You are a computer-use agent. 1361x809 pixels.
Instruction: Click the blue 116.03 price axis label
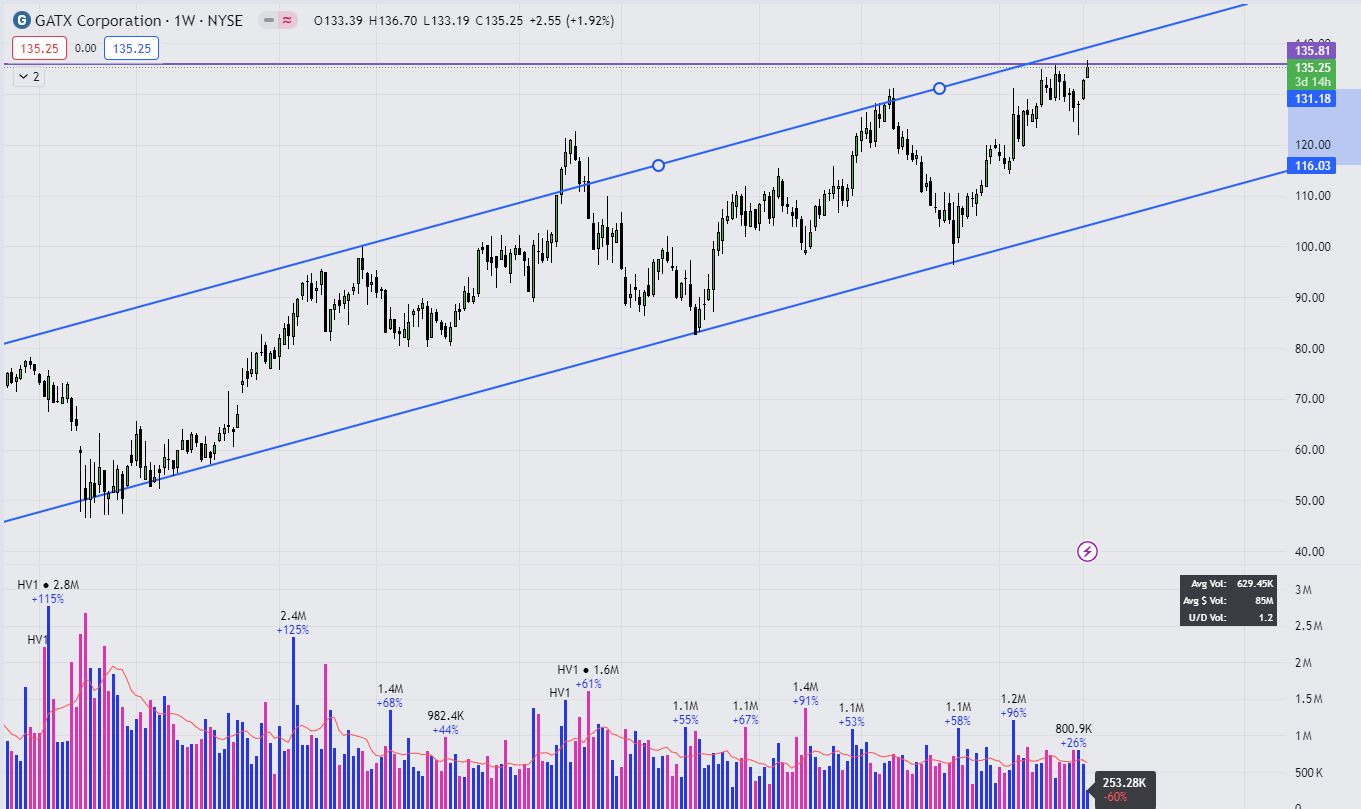point(1311,166)
